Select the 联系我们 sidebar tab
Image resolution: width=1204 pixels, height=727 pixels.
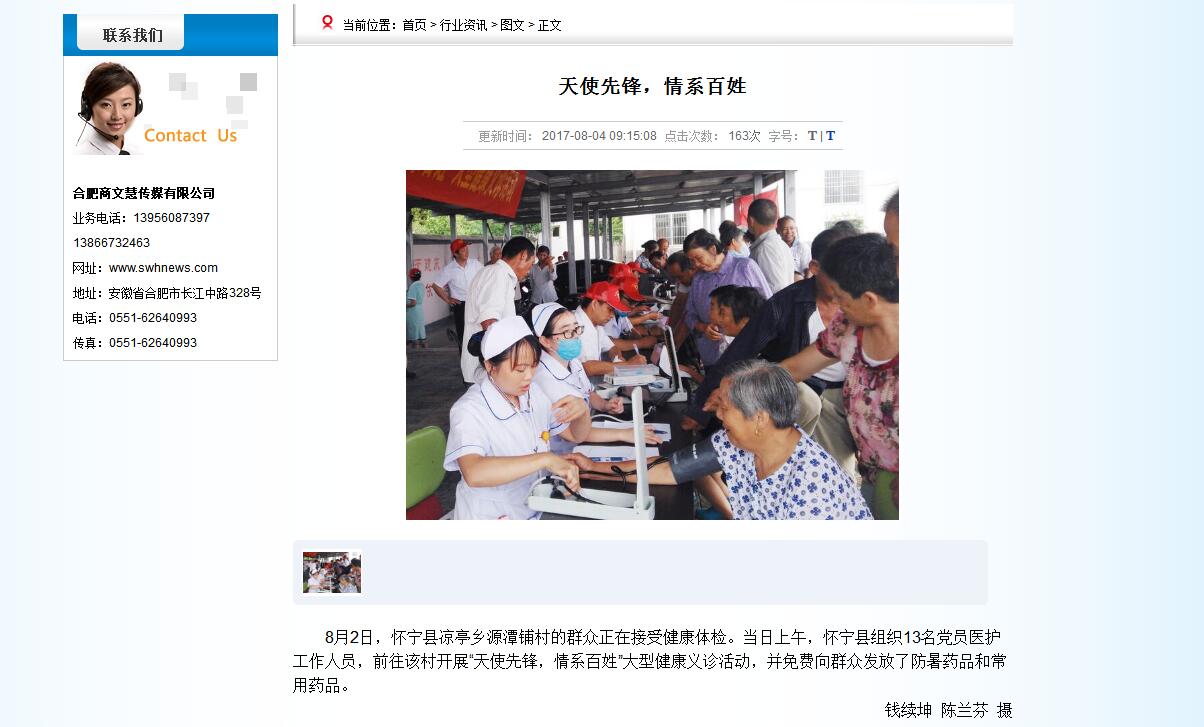pyautogui.click(x=132, y=35)
